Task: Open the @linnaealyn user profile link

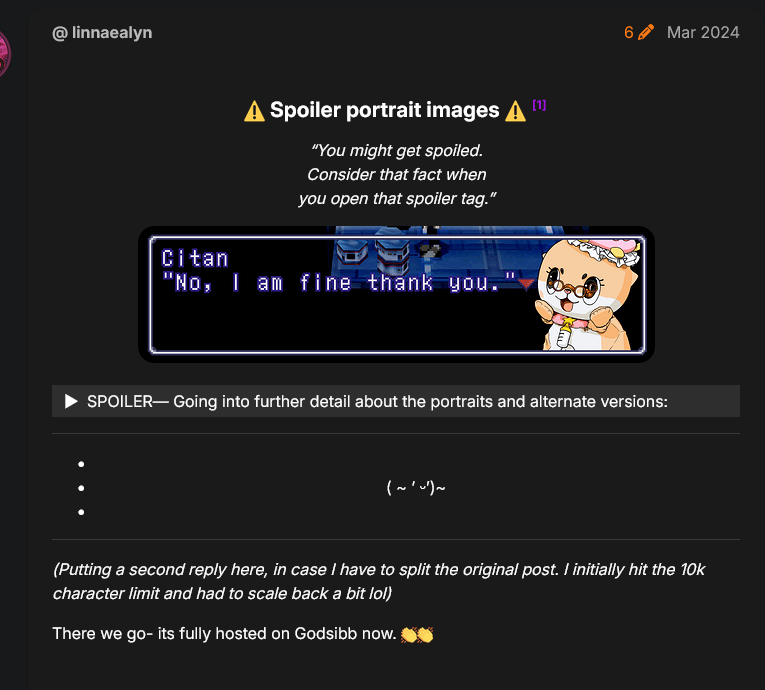Action: [102, 33]
